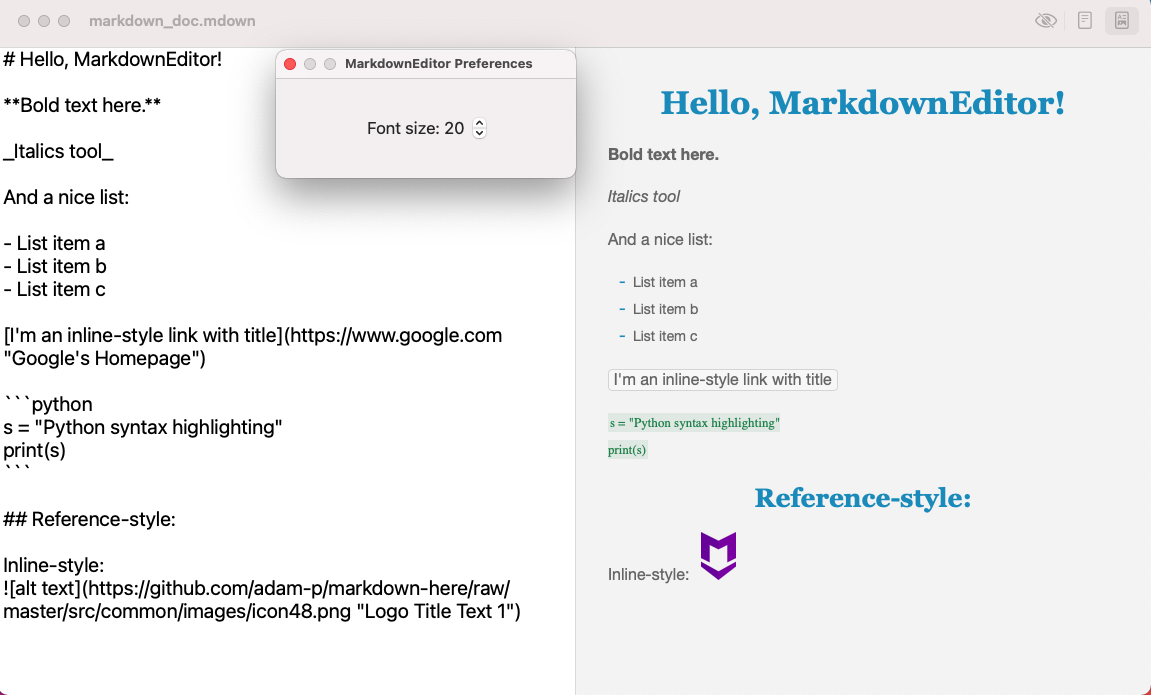Decrease font size with the stepper down arrow
Image resolution: width=1151 pixels, height=695 pixels.
pyautogui.click(x=479, y=133)
